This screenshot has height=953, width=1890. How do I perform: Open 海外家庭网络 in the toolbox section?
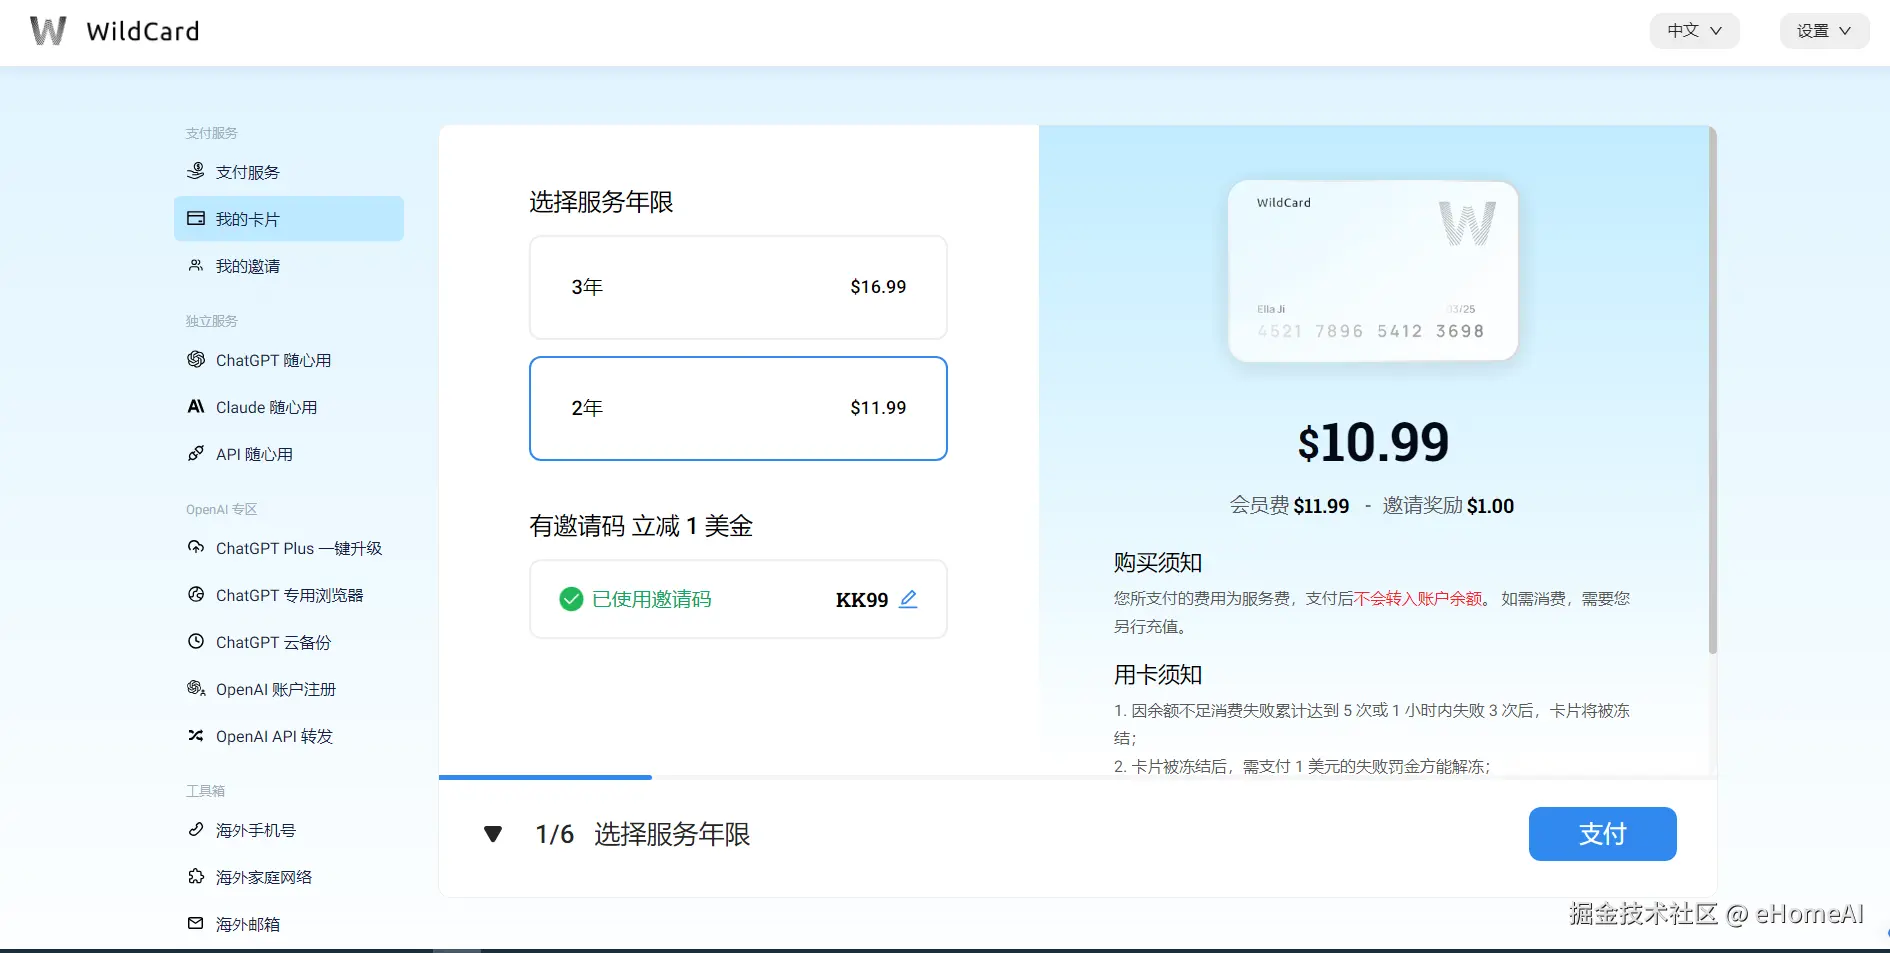[x=289, y=877]
